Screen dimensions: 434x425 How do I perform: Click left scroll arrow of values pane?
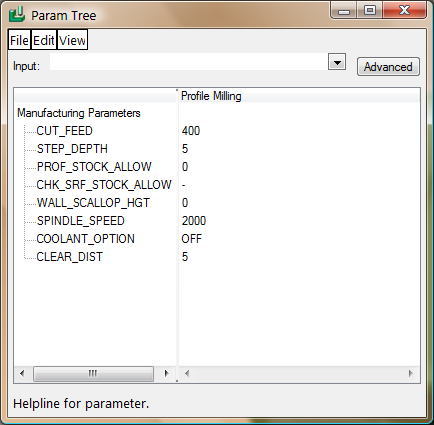[187, 373]
